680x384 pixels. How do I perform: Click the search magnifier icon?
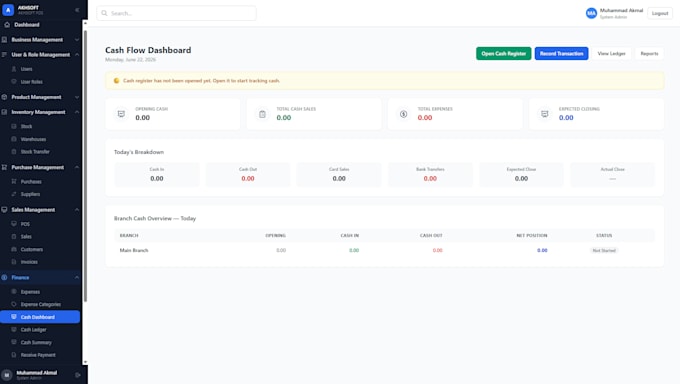(104, 13)
